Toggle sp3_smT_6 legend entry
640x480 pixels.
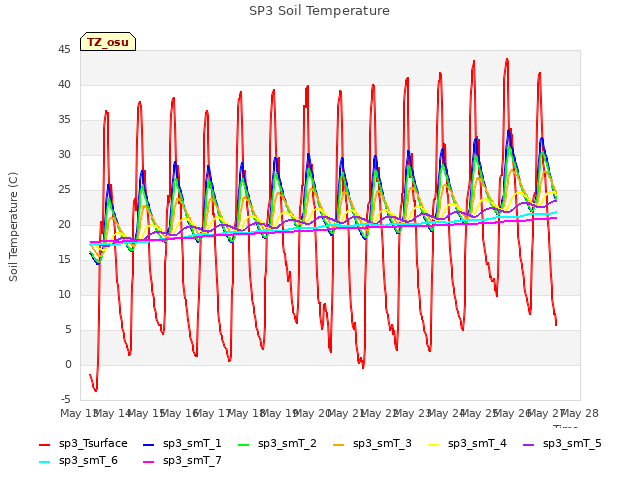click(x=78, y=461)
